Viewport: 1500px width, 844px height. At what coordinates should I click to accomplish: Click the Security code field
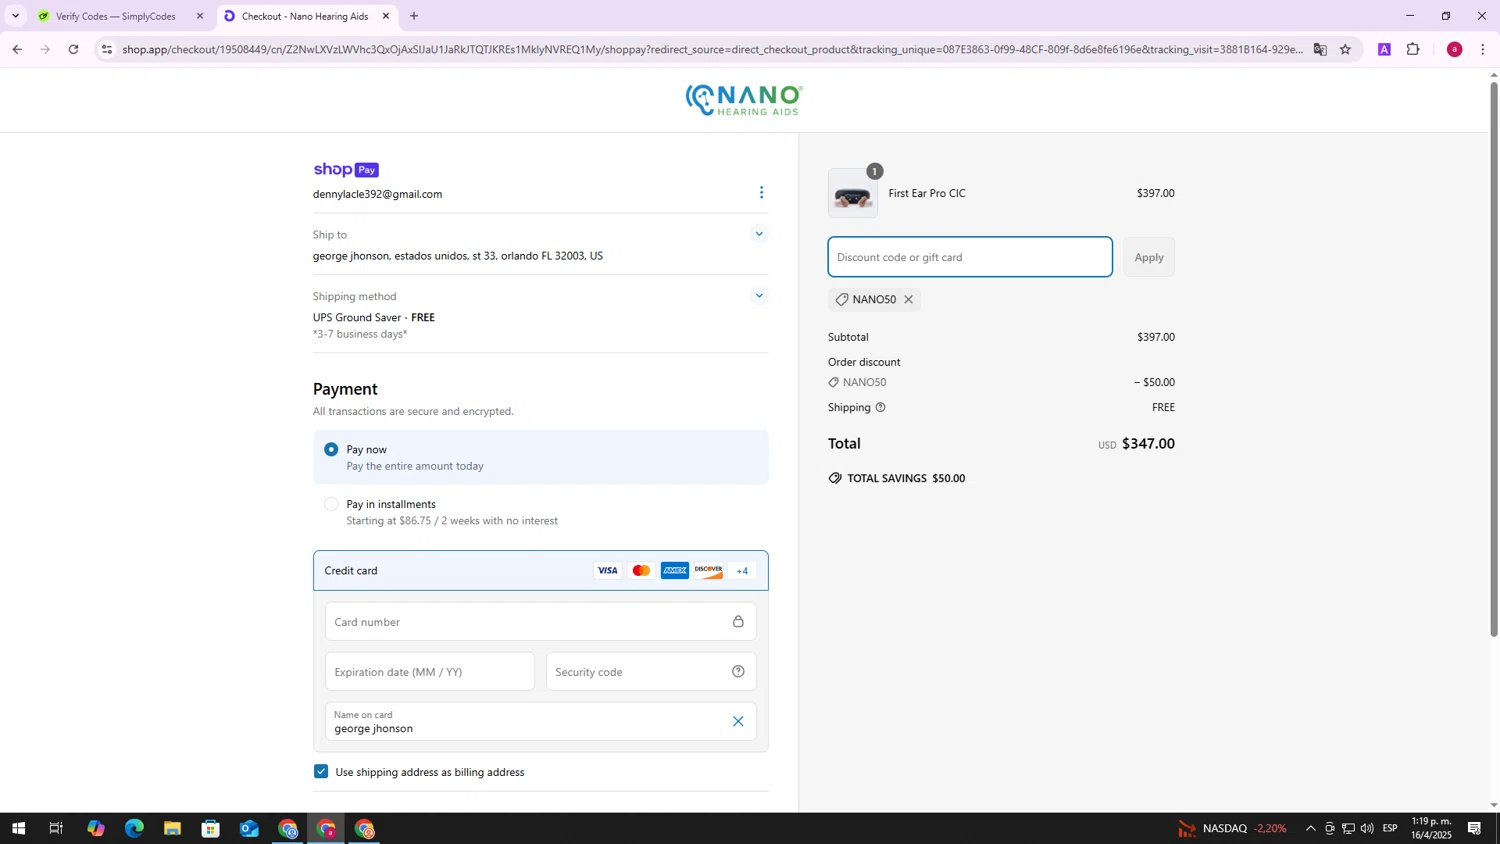point(651,672)
